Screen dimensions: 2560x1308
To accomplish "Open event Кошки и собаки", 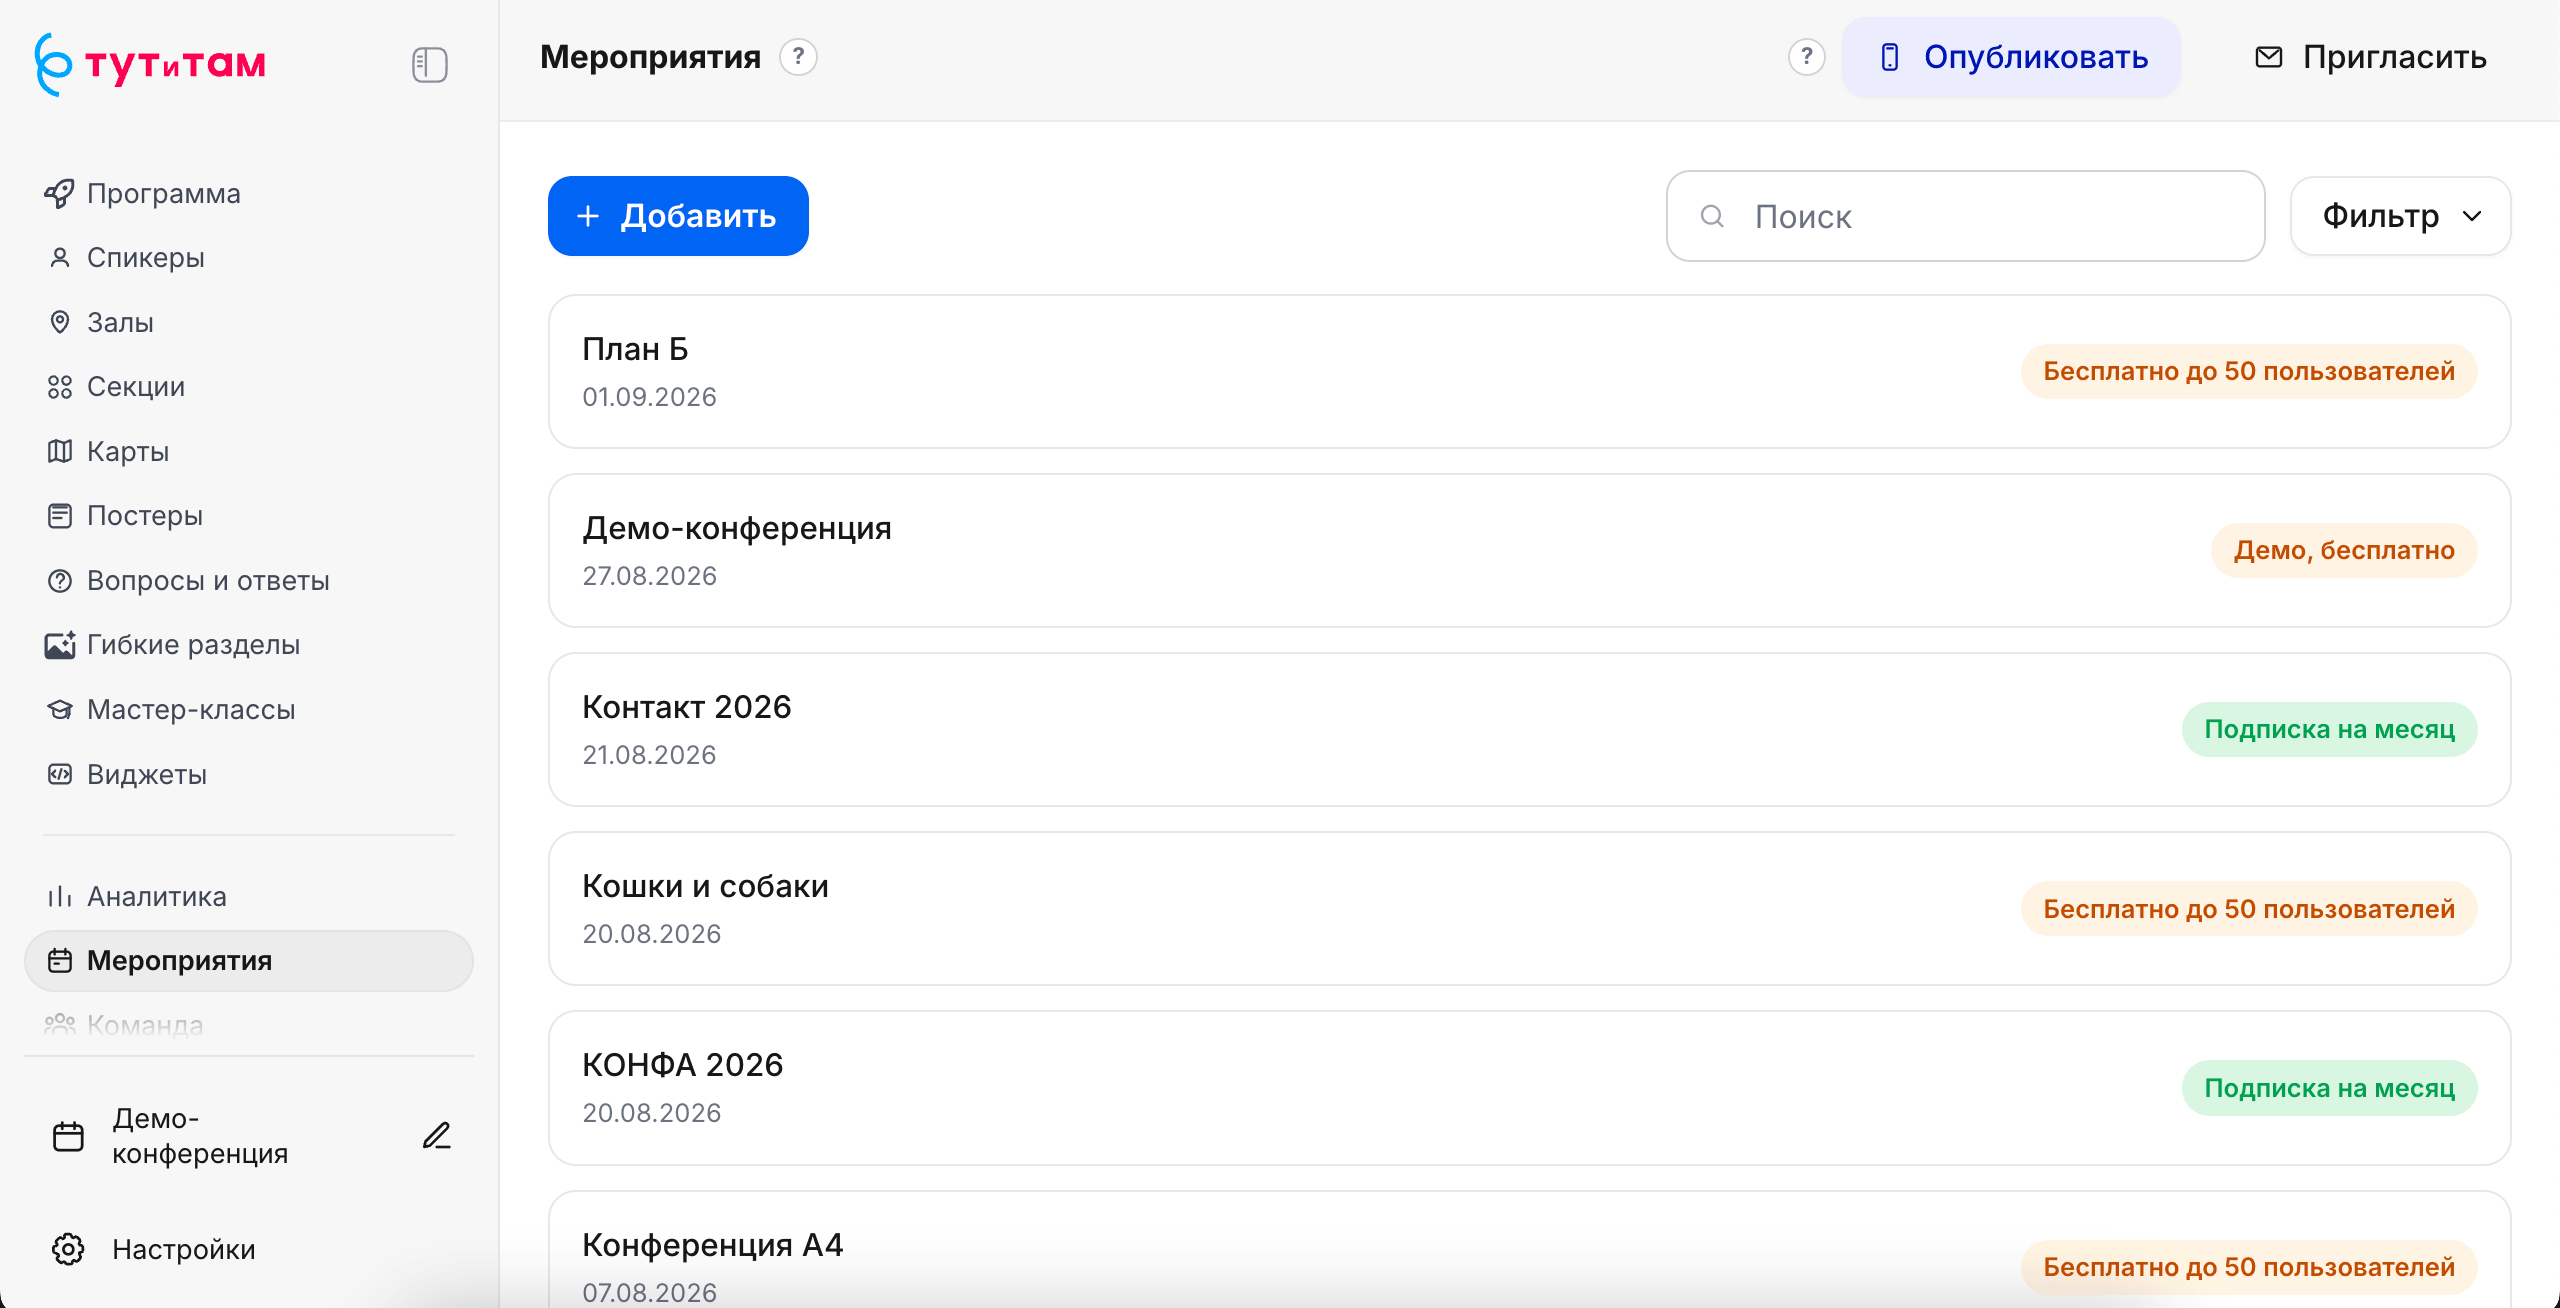I will click(1529, 908).
